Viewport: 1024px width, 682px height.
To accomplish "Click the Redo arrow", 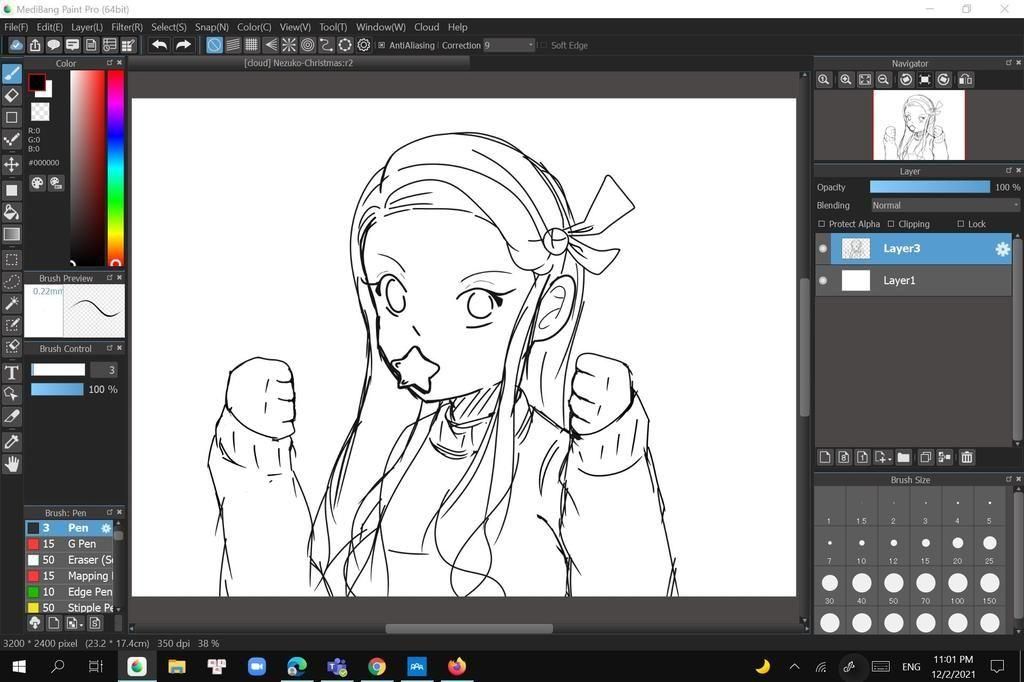I will pyautogui.click(x=184, y=45).
